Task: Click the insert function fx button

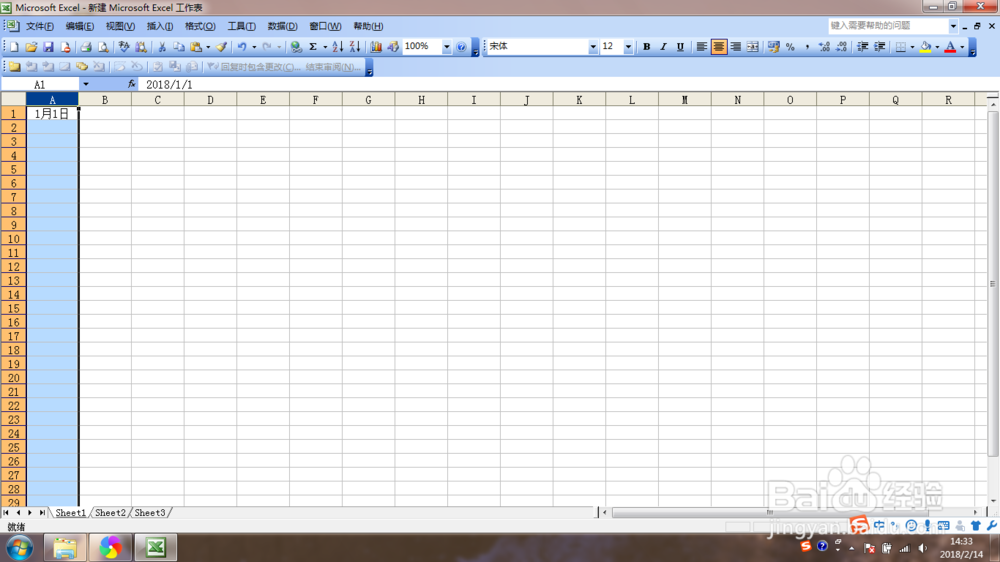Action: tap(131, 84)
